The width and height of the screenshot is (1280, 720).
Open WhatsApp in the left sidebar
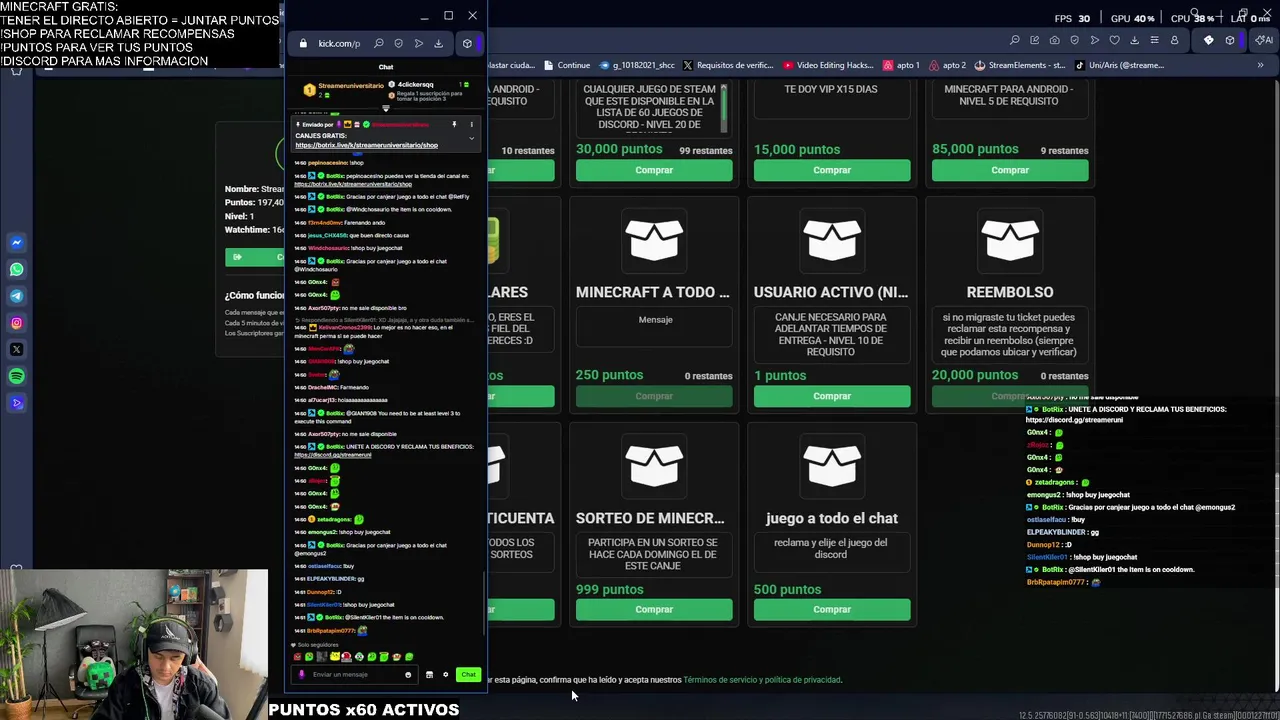pos(16,269)
